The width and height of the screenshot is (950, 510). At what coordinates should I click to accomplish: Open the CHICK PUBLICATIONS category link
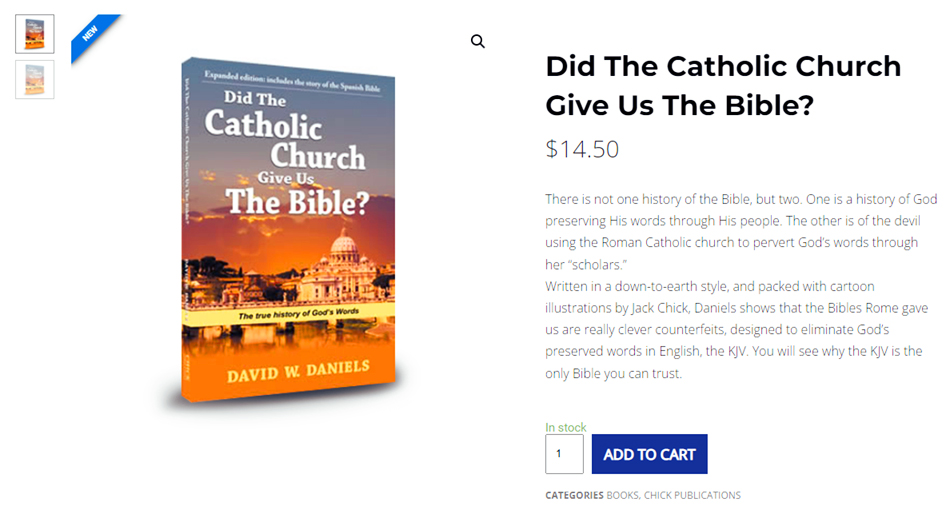(692, 495)
